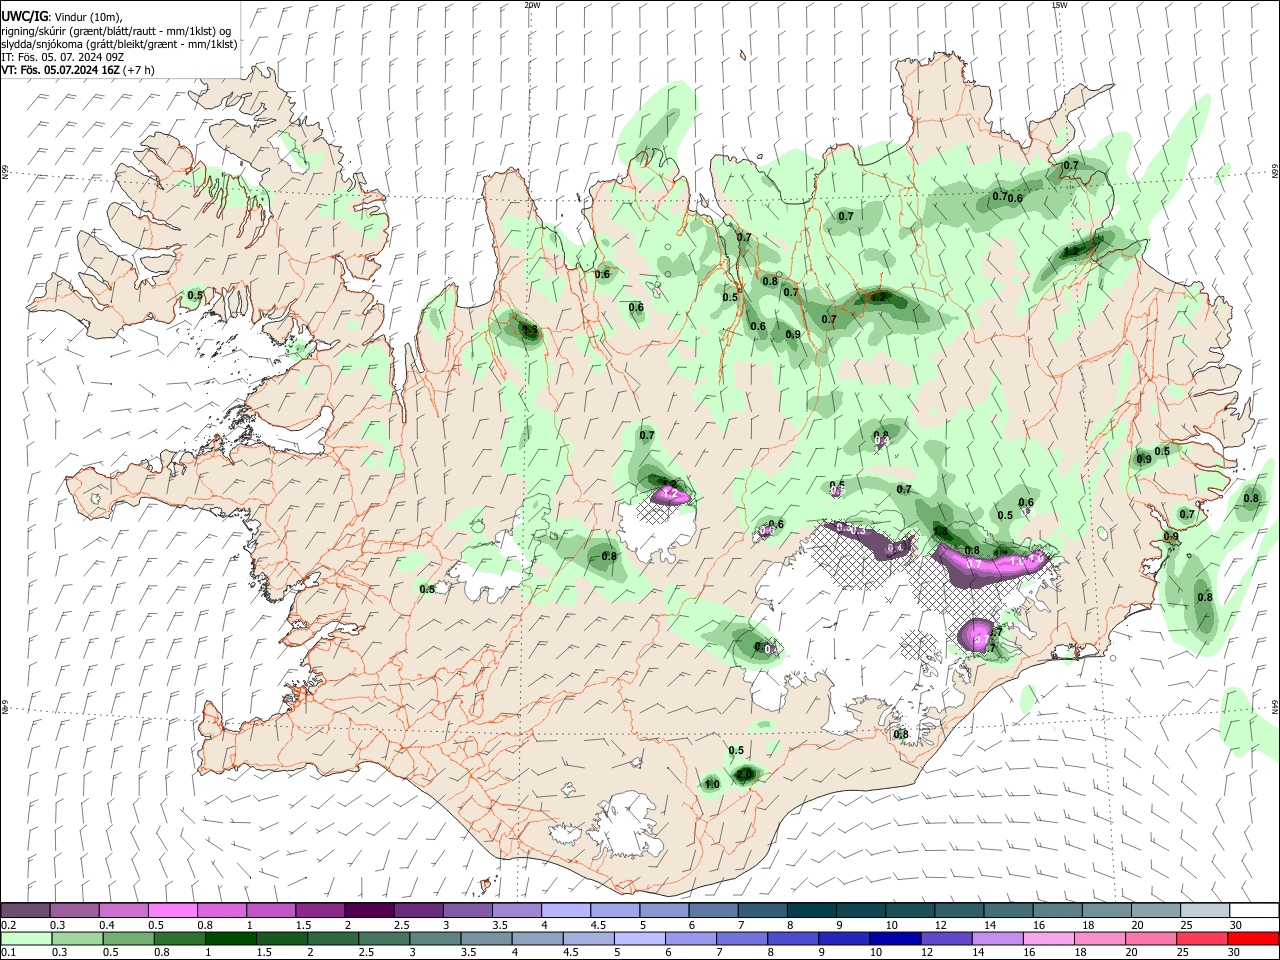Click the 'VT: Fös. 05.07.2024 16Z (+7 h)' line
1280x960 pixels.
pos(78,71)
